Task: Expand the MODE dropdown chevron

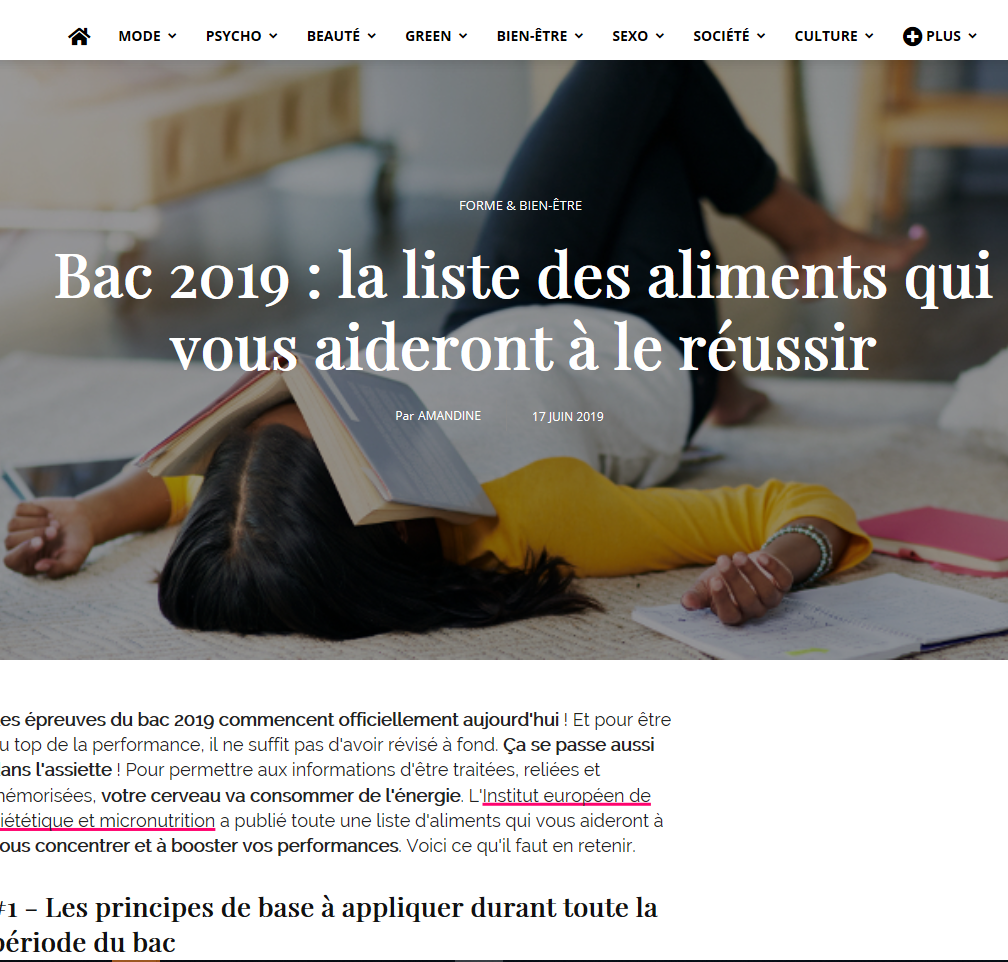Action: coord(172,36)
